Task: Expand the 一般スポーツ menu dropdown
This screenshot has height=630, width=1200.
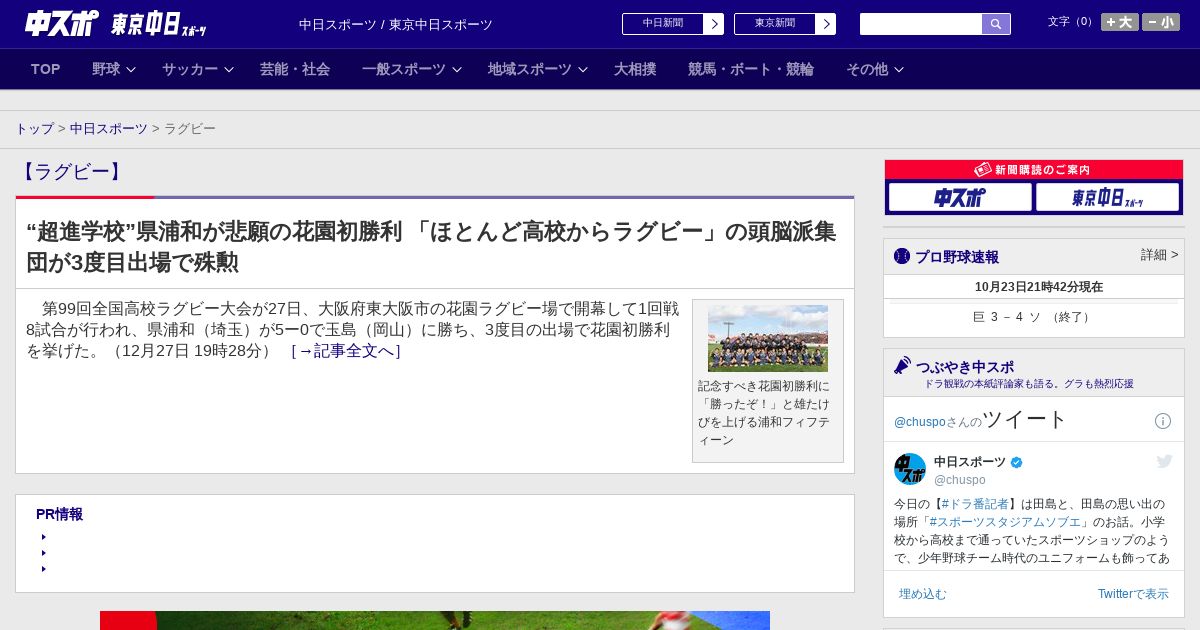Action: pos(412,69)
